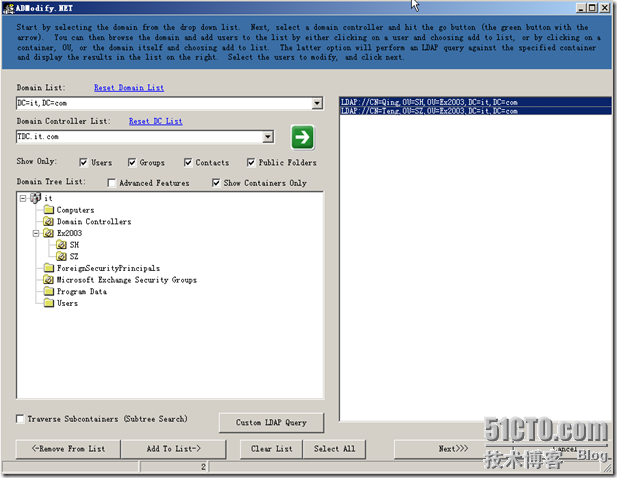Select the ForeignSecurityPrincipals tree label
This screenshot has height=478, width=617.
[108, 268]
